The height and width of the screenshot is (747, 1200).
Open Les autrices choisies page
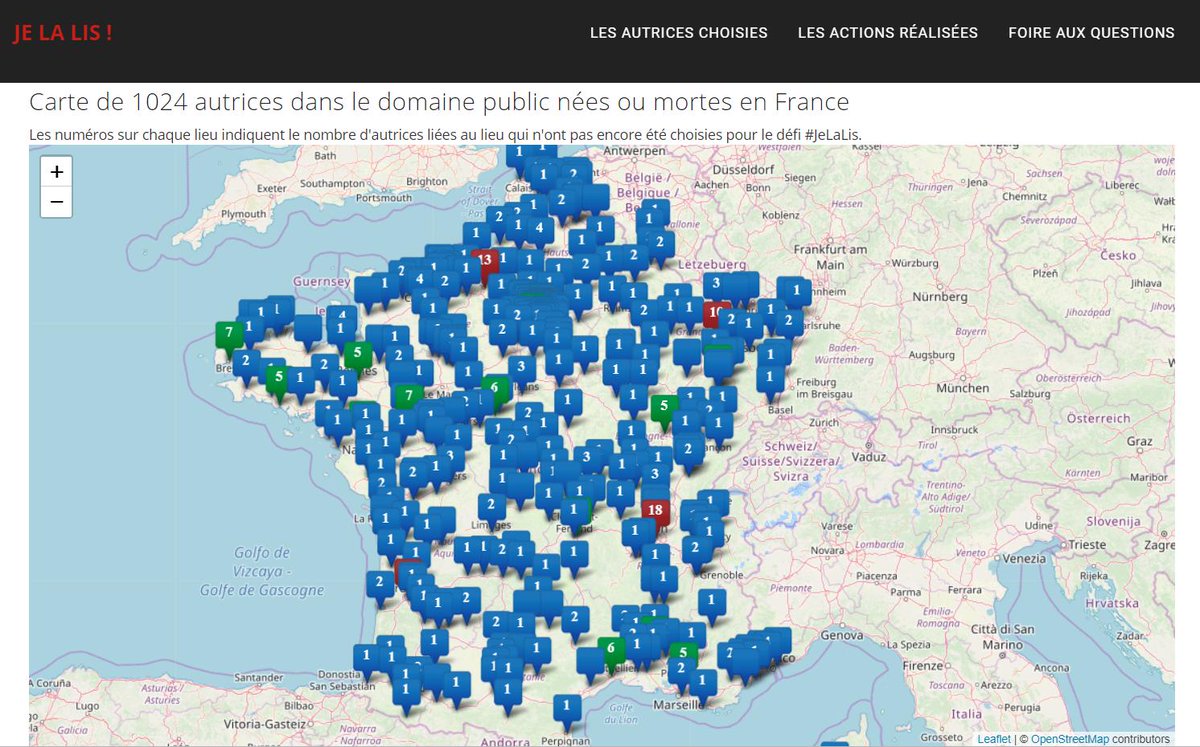[x=679, y=33]
